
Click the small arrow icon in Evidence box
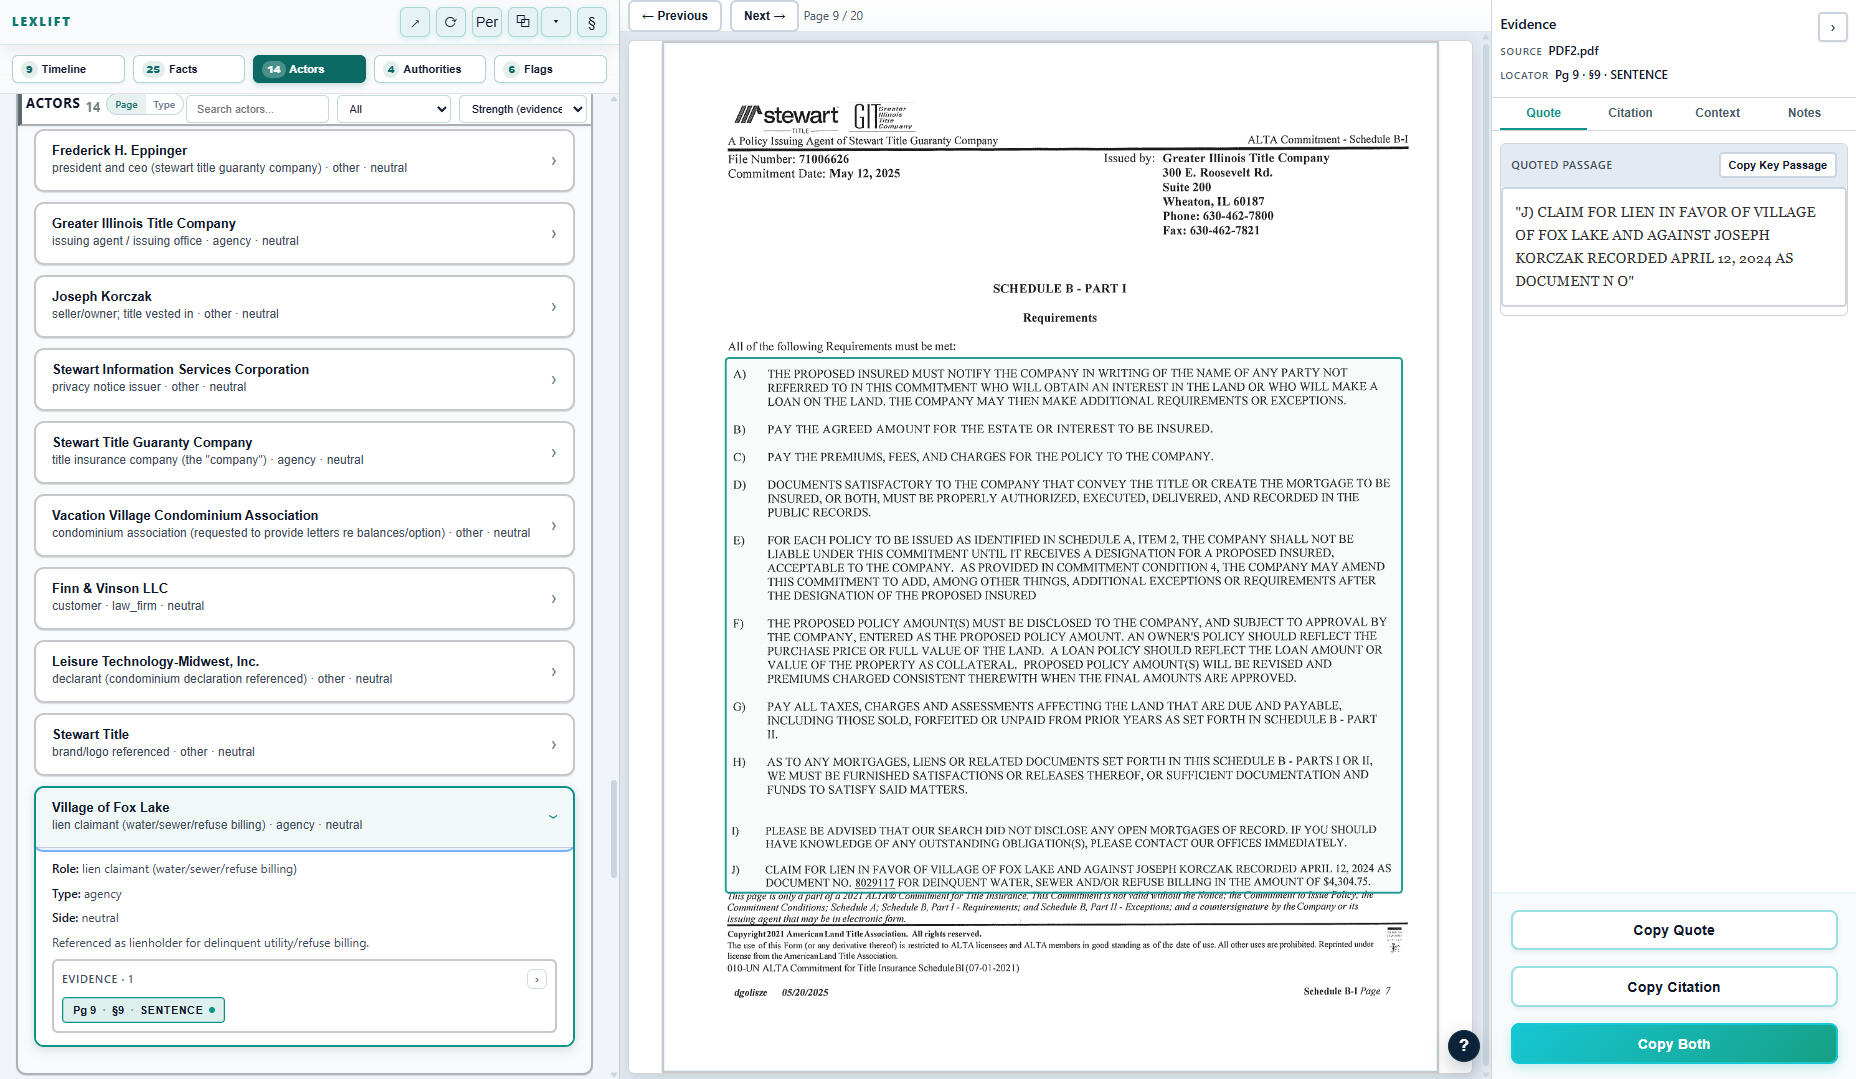tap(537, 980)
